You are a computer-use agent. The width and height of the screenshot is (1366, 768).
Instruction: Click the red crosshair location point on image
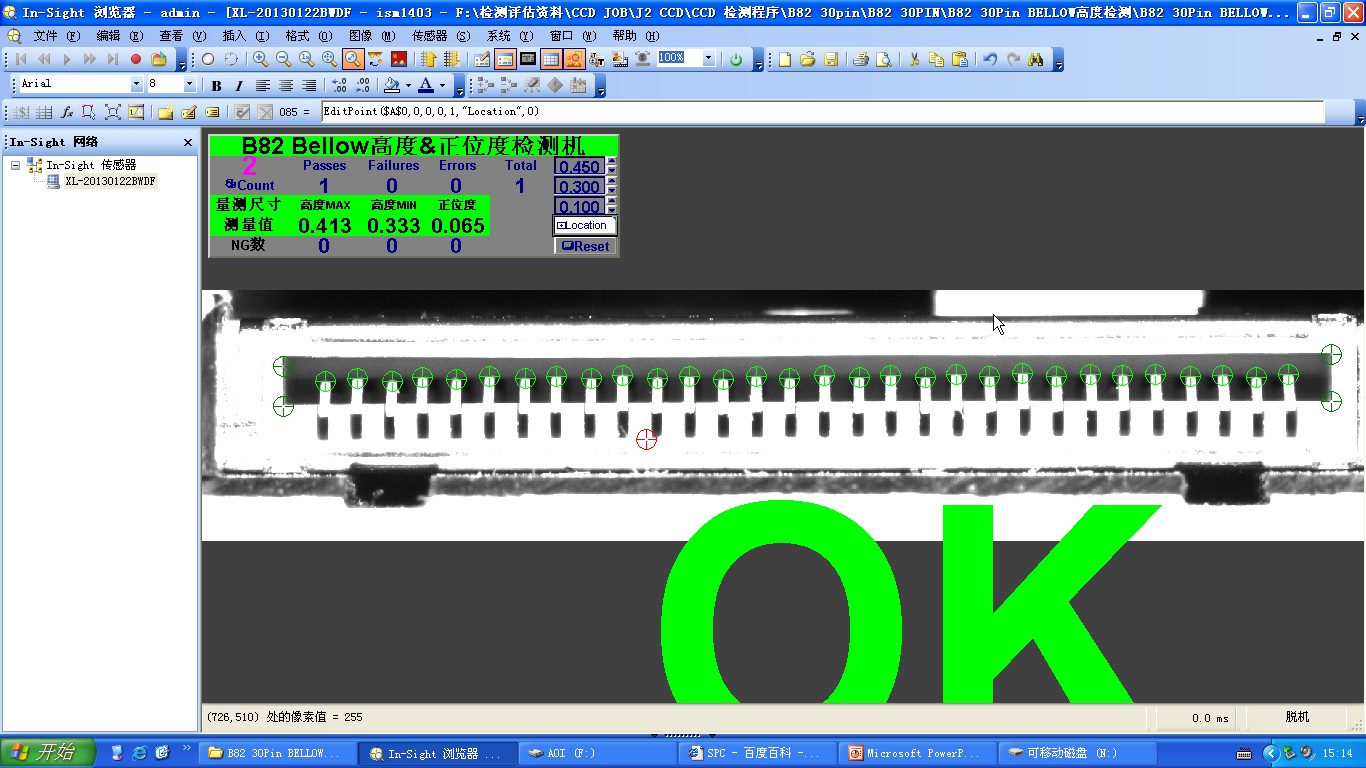tap(647, 438)
